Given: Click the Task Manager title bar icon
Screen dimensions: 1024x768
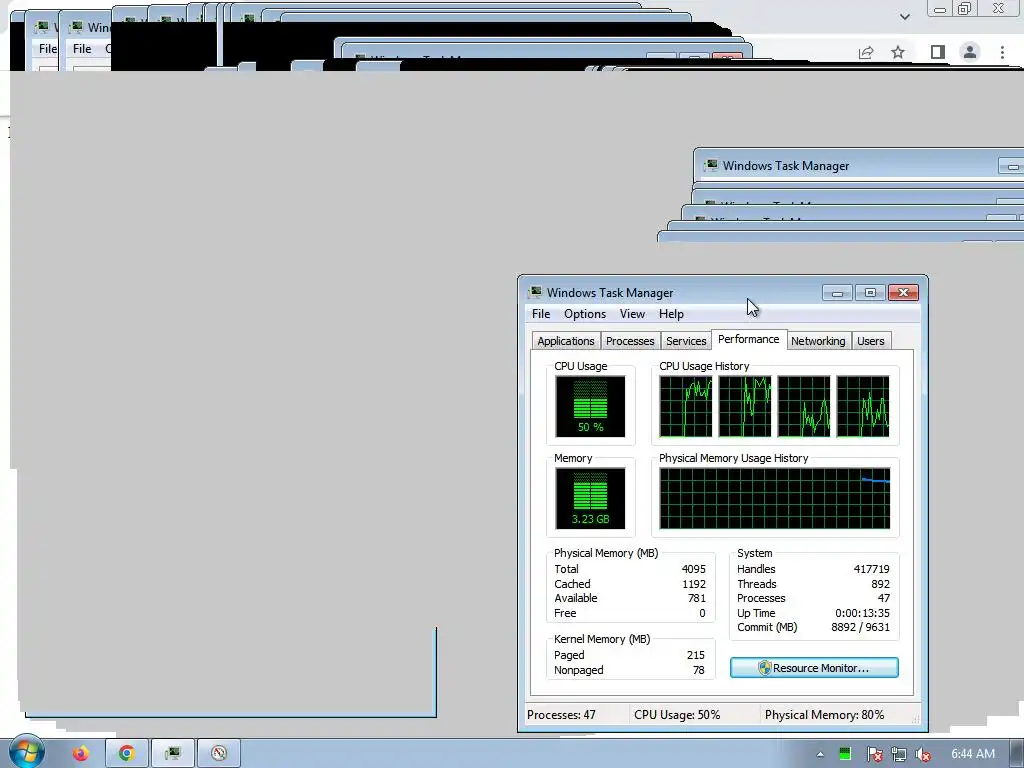Looking at the screenshot, I should pyautogui.click(x=536, y=292).
